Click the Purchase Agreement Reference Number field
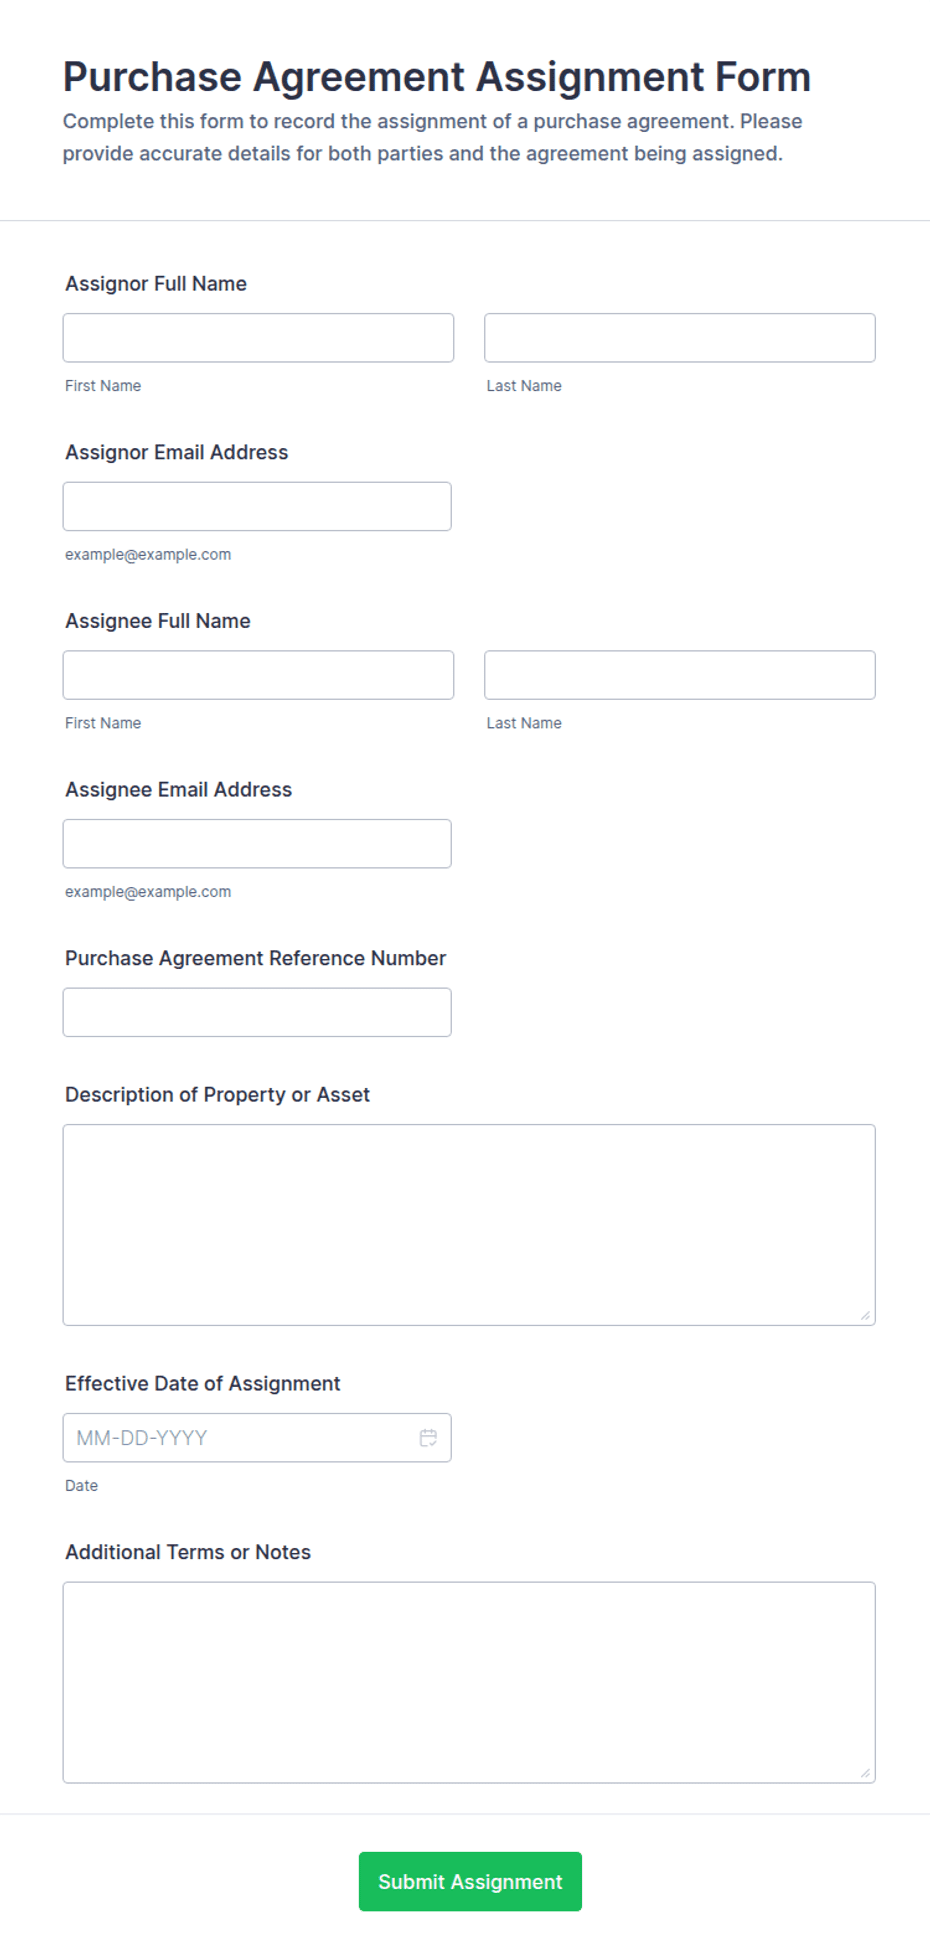 (257, 1012)
